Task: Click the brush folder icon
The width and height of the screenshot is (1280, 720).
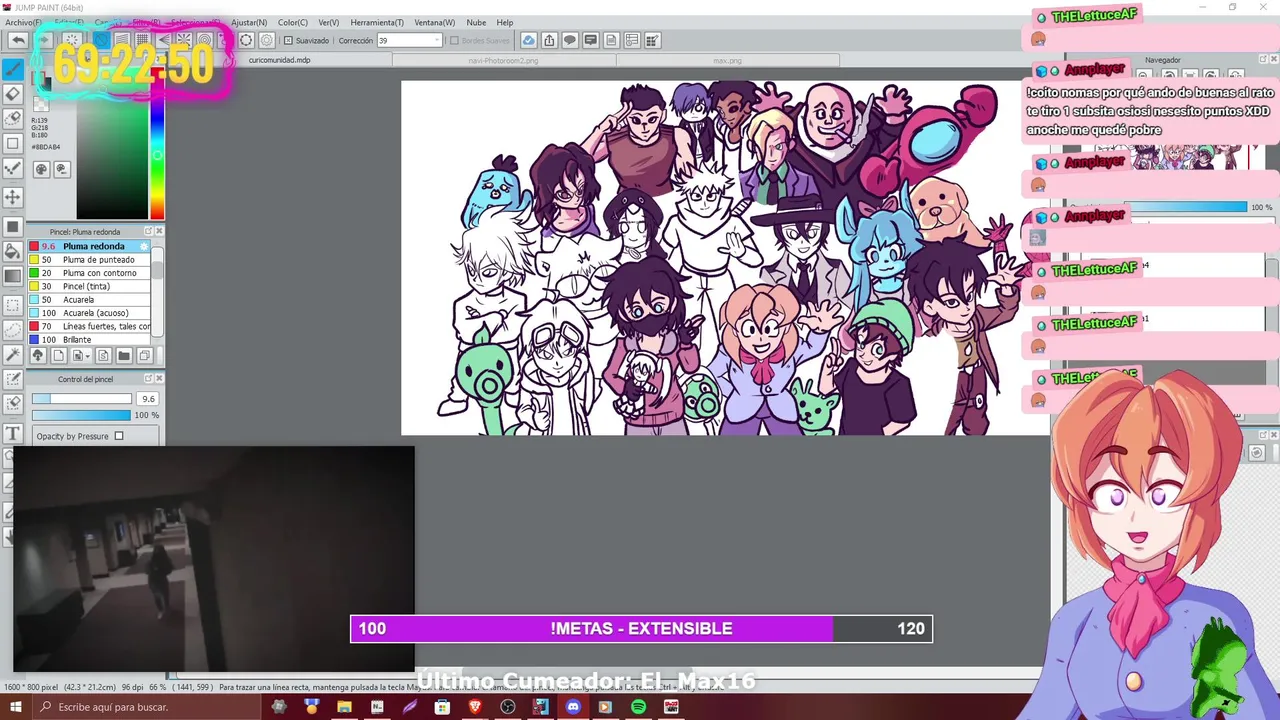Action: point(123,355)
